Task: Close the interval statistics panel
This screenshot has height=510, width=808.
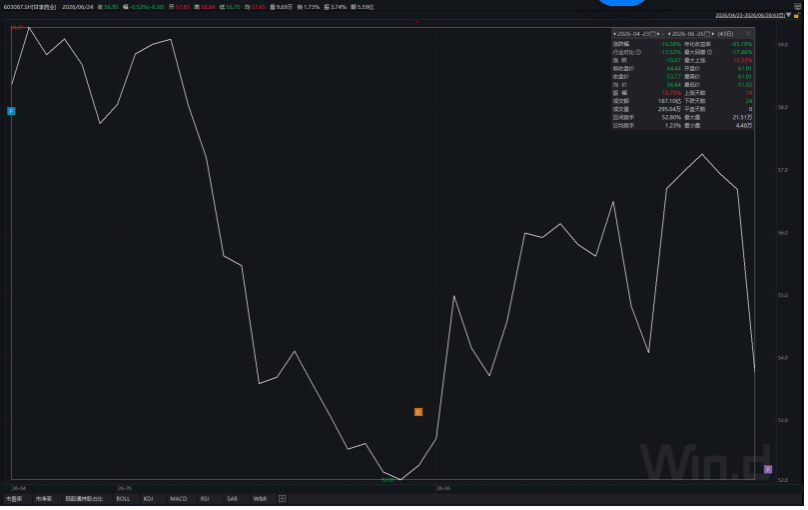Action: [x=748, y=33]
